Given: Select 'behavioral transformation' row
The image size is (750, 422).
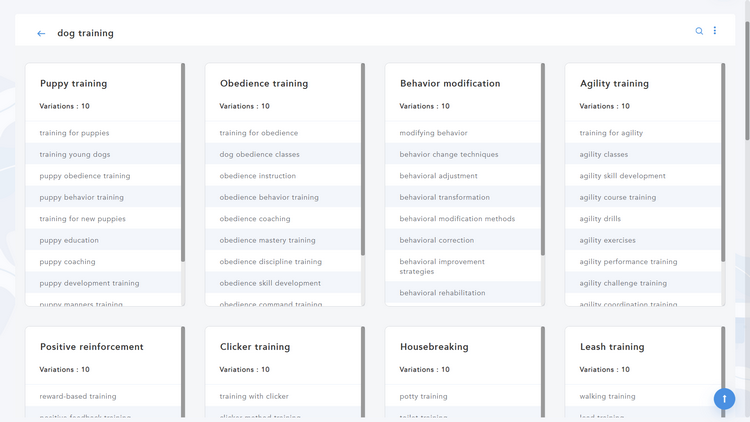Looking at the screenshot, I should (x=463, y=197).
